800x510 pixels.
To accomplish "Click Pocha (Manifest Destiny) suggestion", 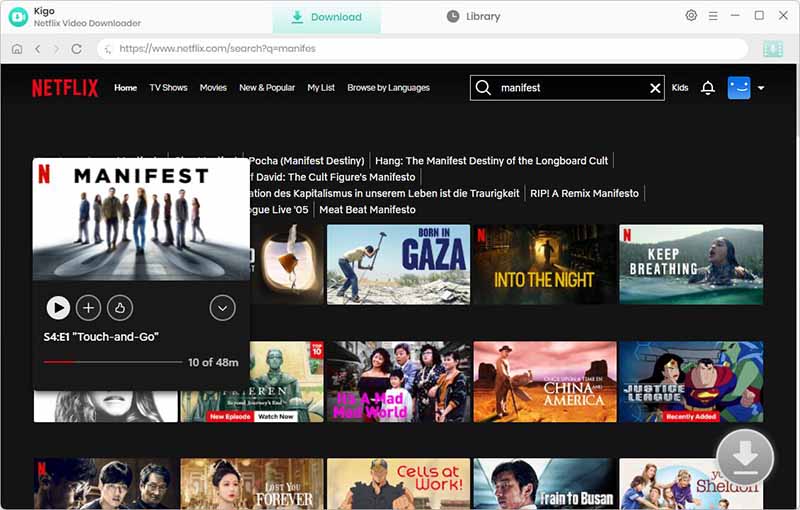I will click(307, 161).
